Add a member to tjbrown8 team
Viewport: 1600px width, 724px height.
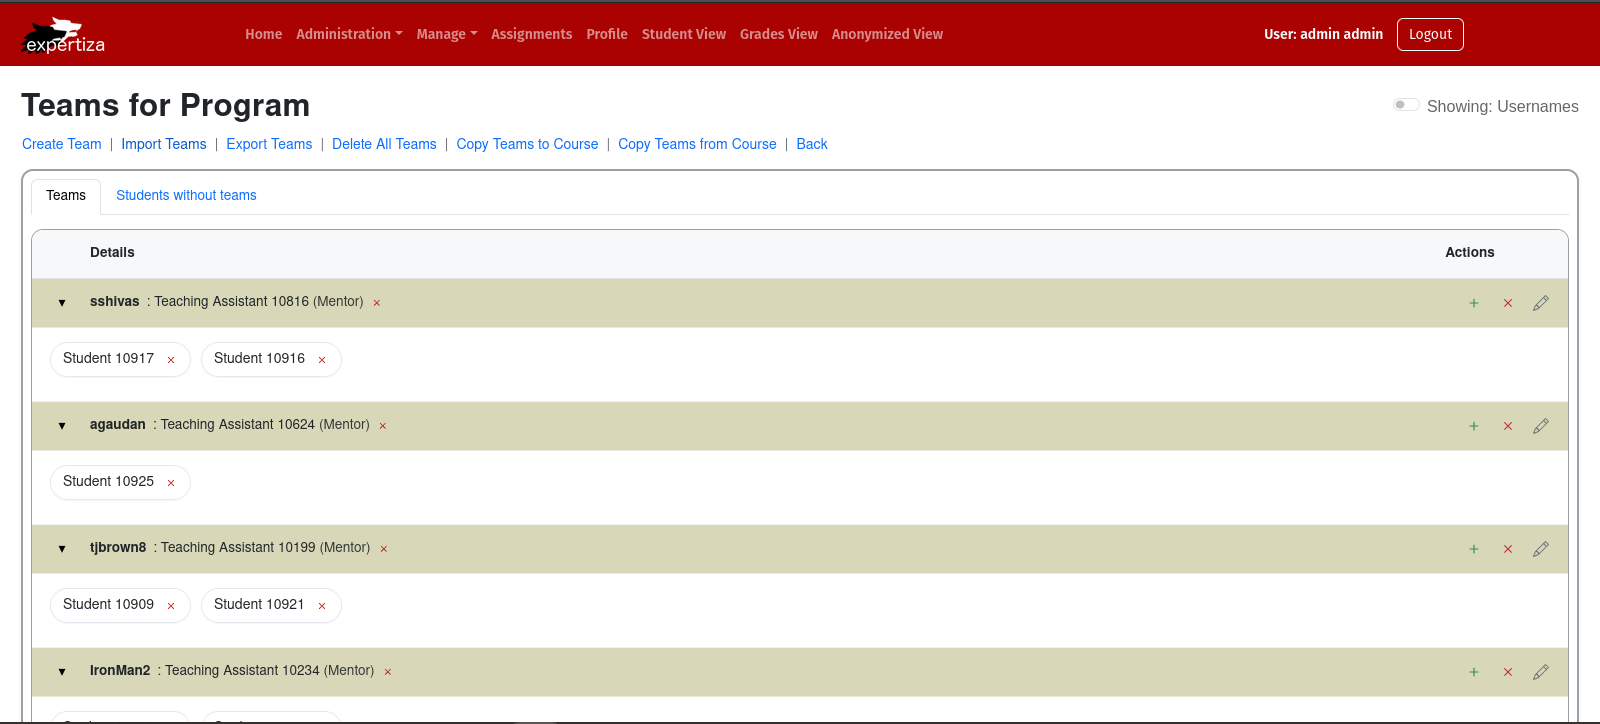pos(1473,549)
